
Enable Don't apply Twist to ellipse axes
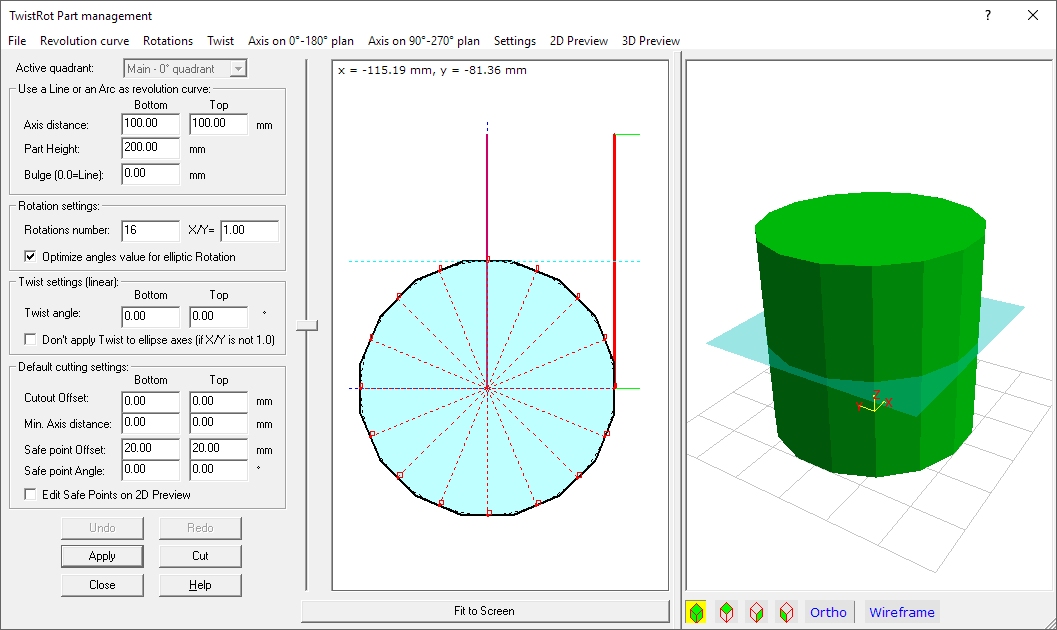click(x=29, y=340)
